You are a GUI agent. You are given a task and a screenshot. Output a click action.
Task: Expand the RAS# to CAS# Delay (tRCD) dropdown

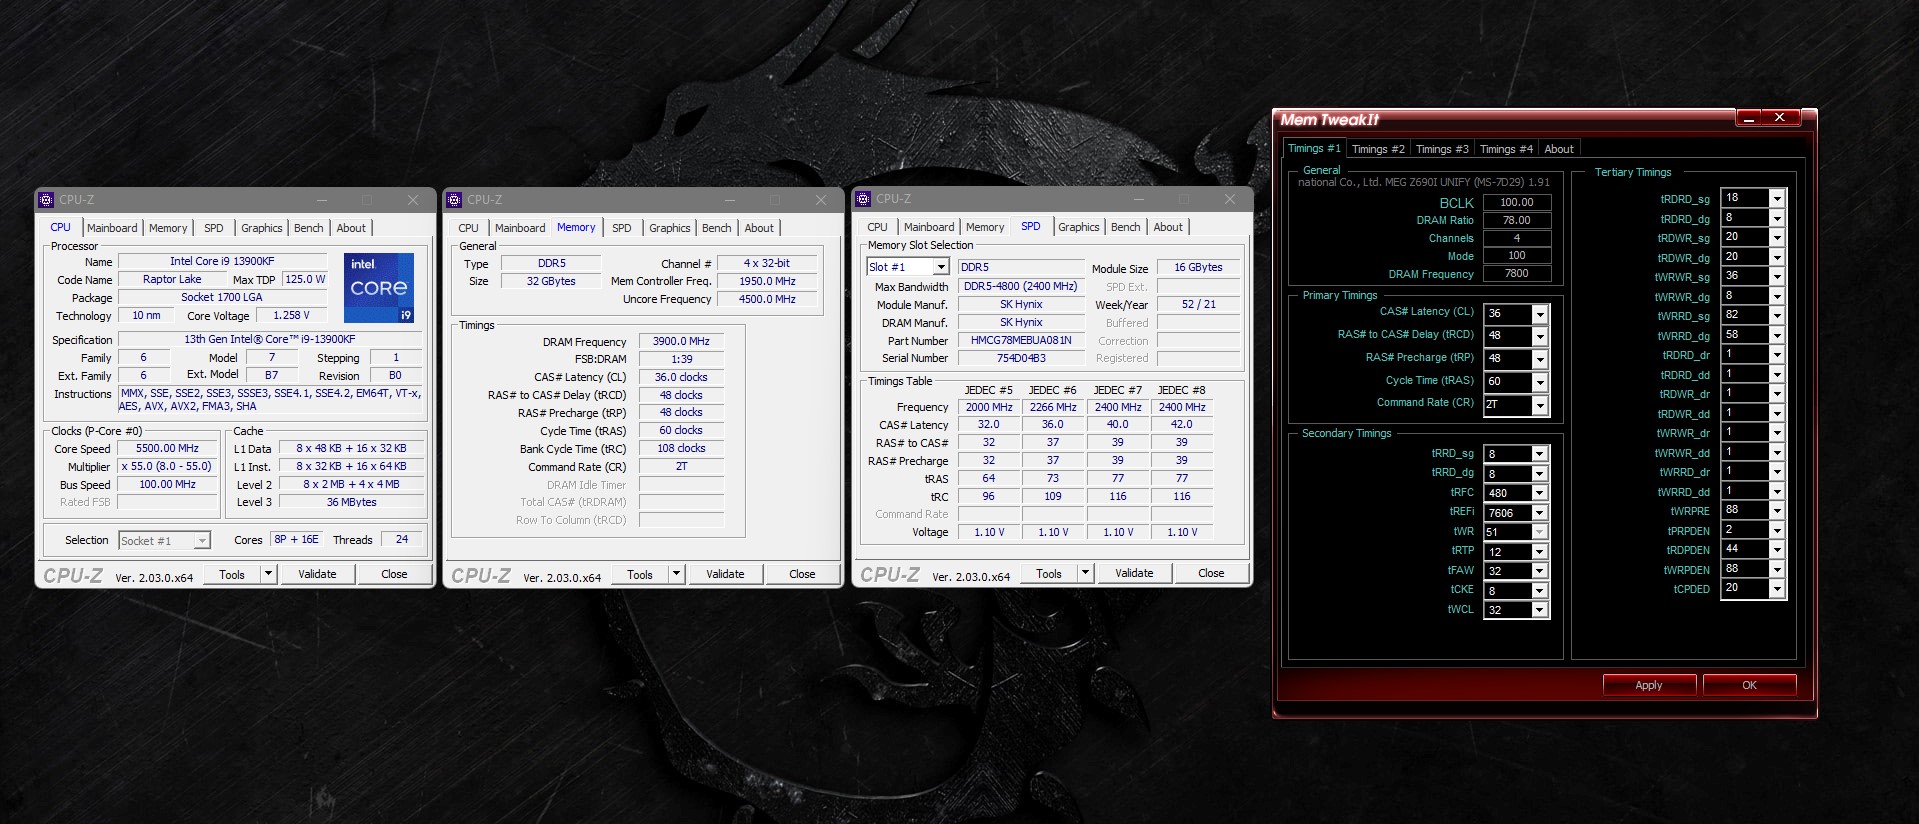(x=1540, y=336)
